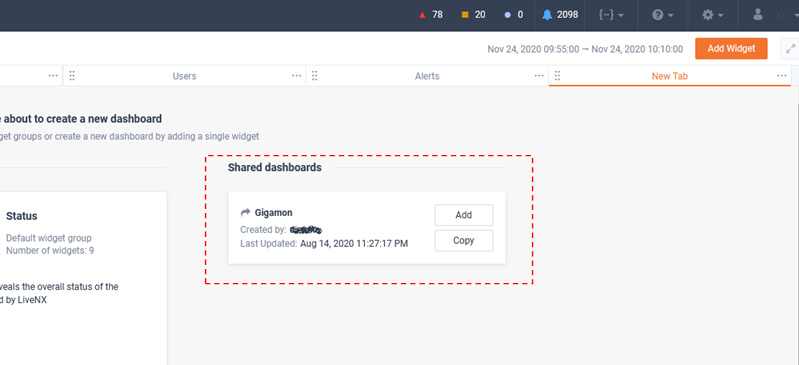Click the Shared dashboards heading
This screenshot has height=365, width=799.
pyautogui.click(x=275, y=167)
